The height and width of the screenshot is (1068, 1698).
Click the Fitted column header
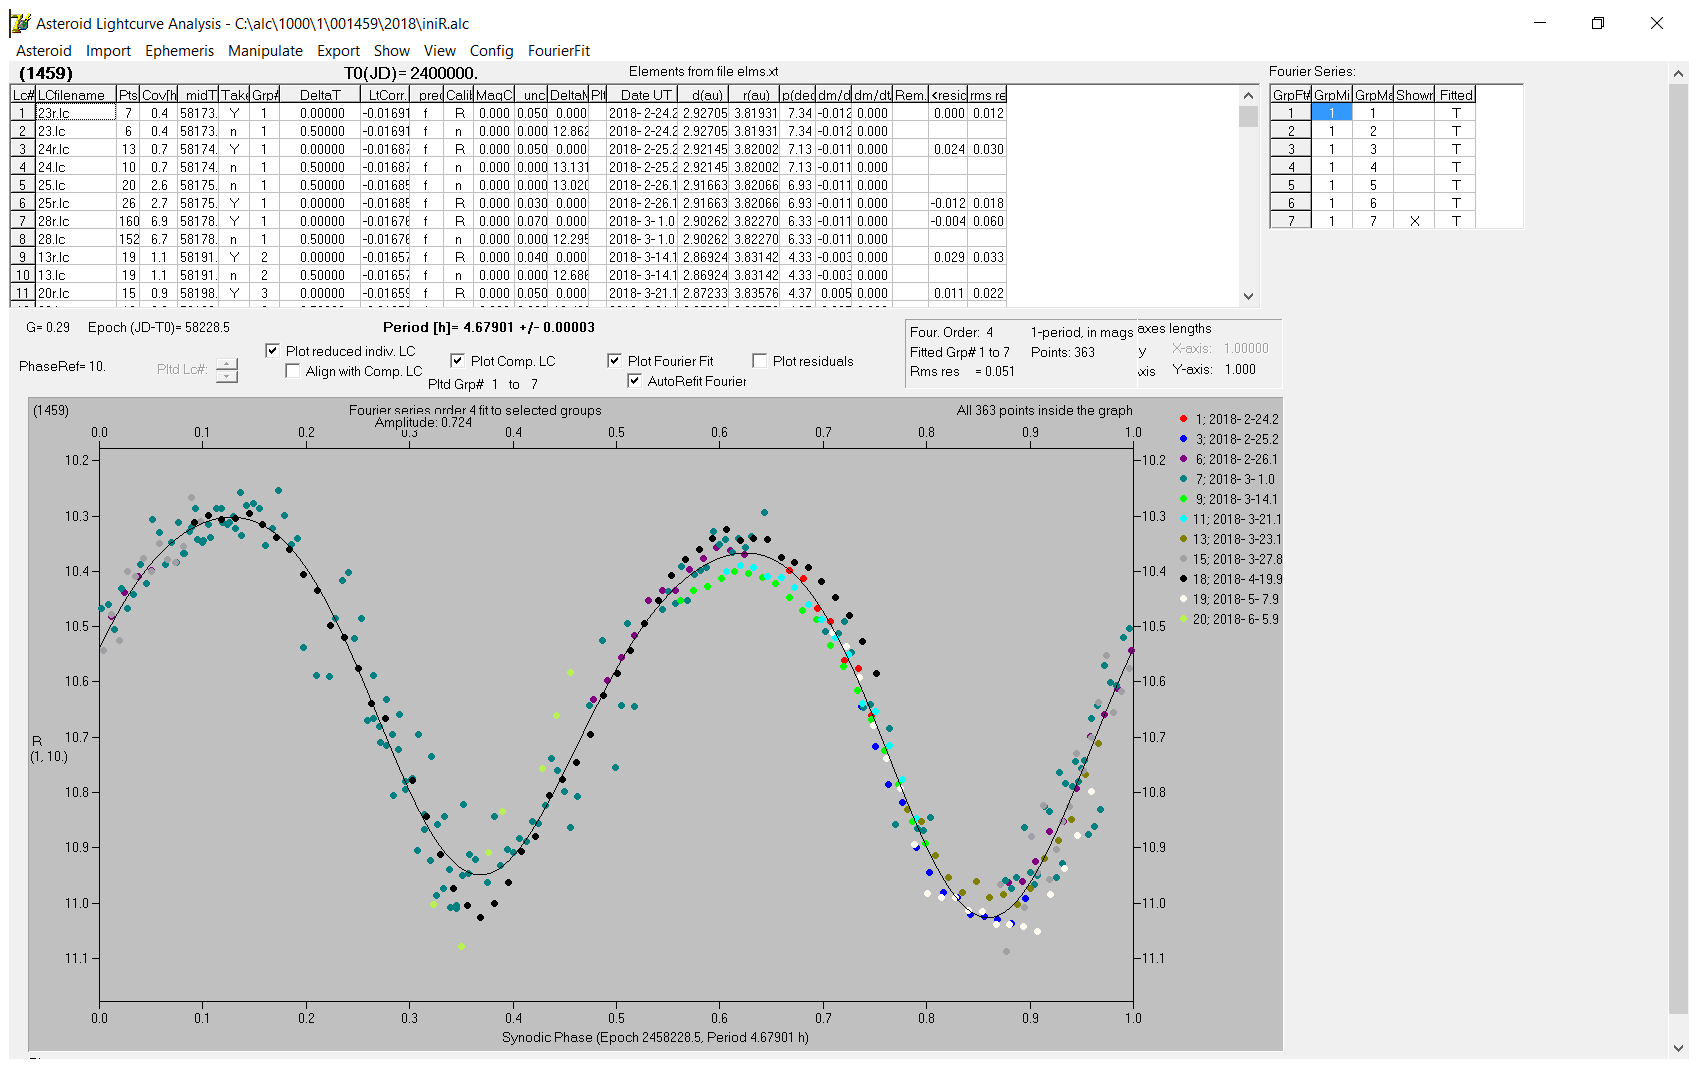coord(1455,95)
